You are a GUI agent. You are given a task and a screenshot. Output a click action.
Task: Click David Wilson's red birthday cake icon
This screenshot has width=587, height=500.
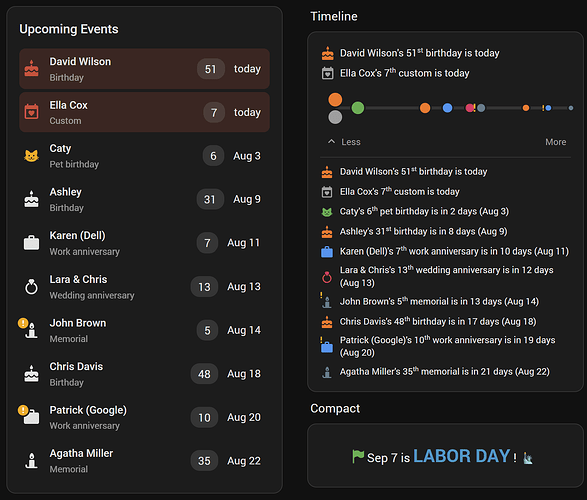coord(31,68)
